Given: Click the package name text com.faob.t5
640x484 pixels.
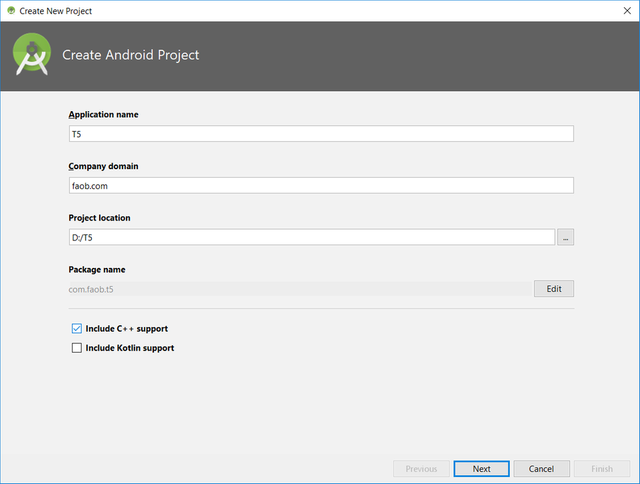Looking at the screenshot, I should pos(91,289).
